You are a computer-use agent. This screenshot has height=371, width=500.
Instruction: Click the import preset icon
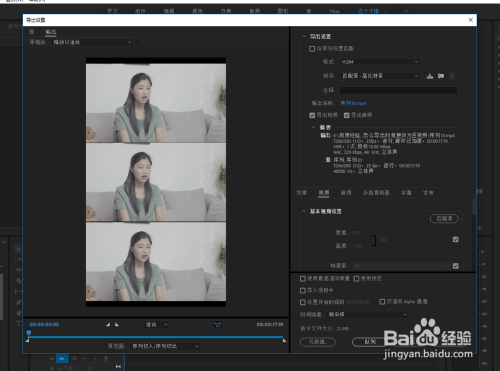[441, 76]
